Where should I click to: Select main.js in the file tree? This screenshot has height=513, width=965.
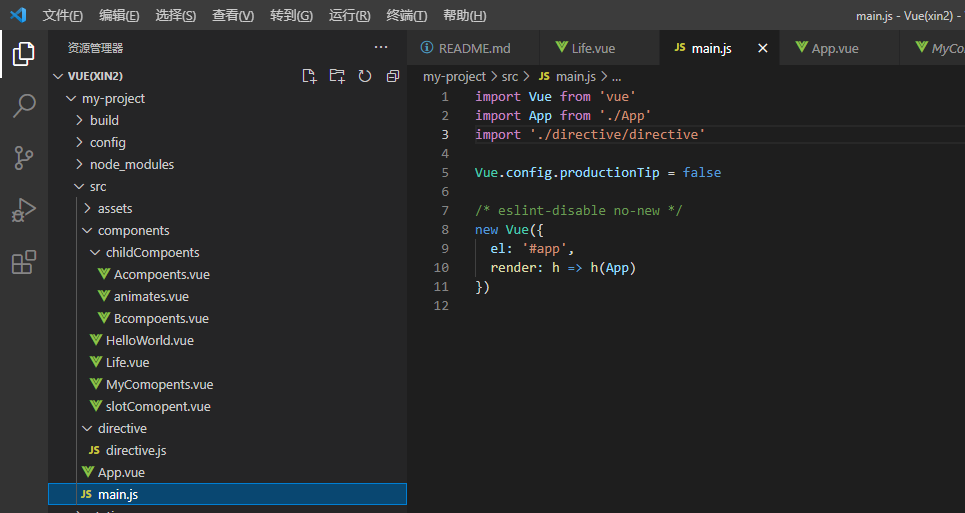227,494
